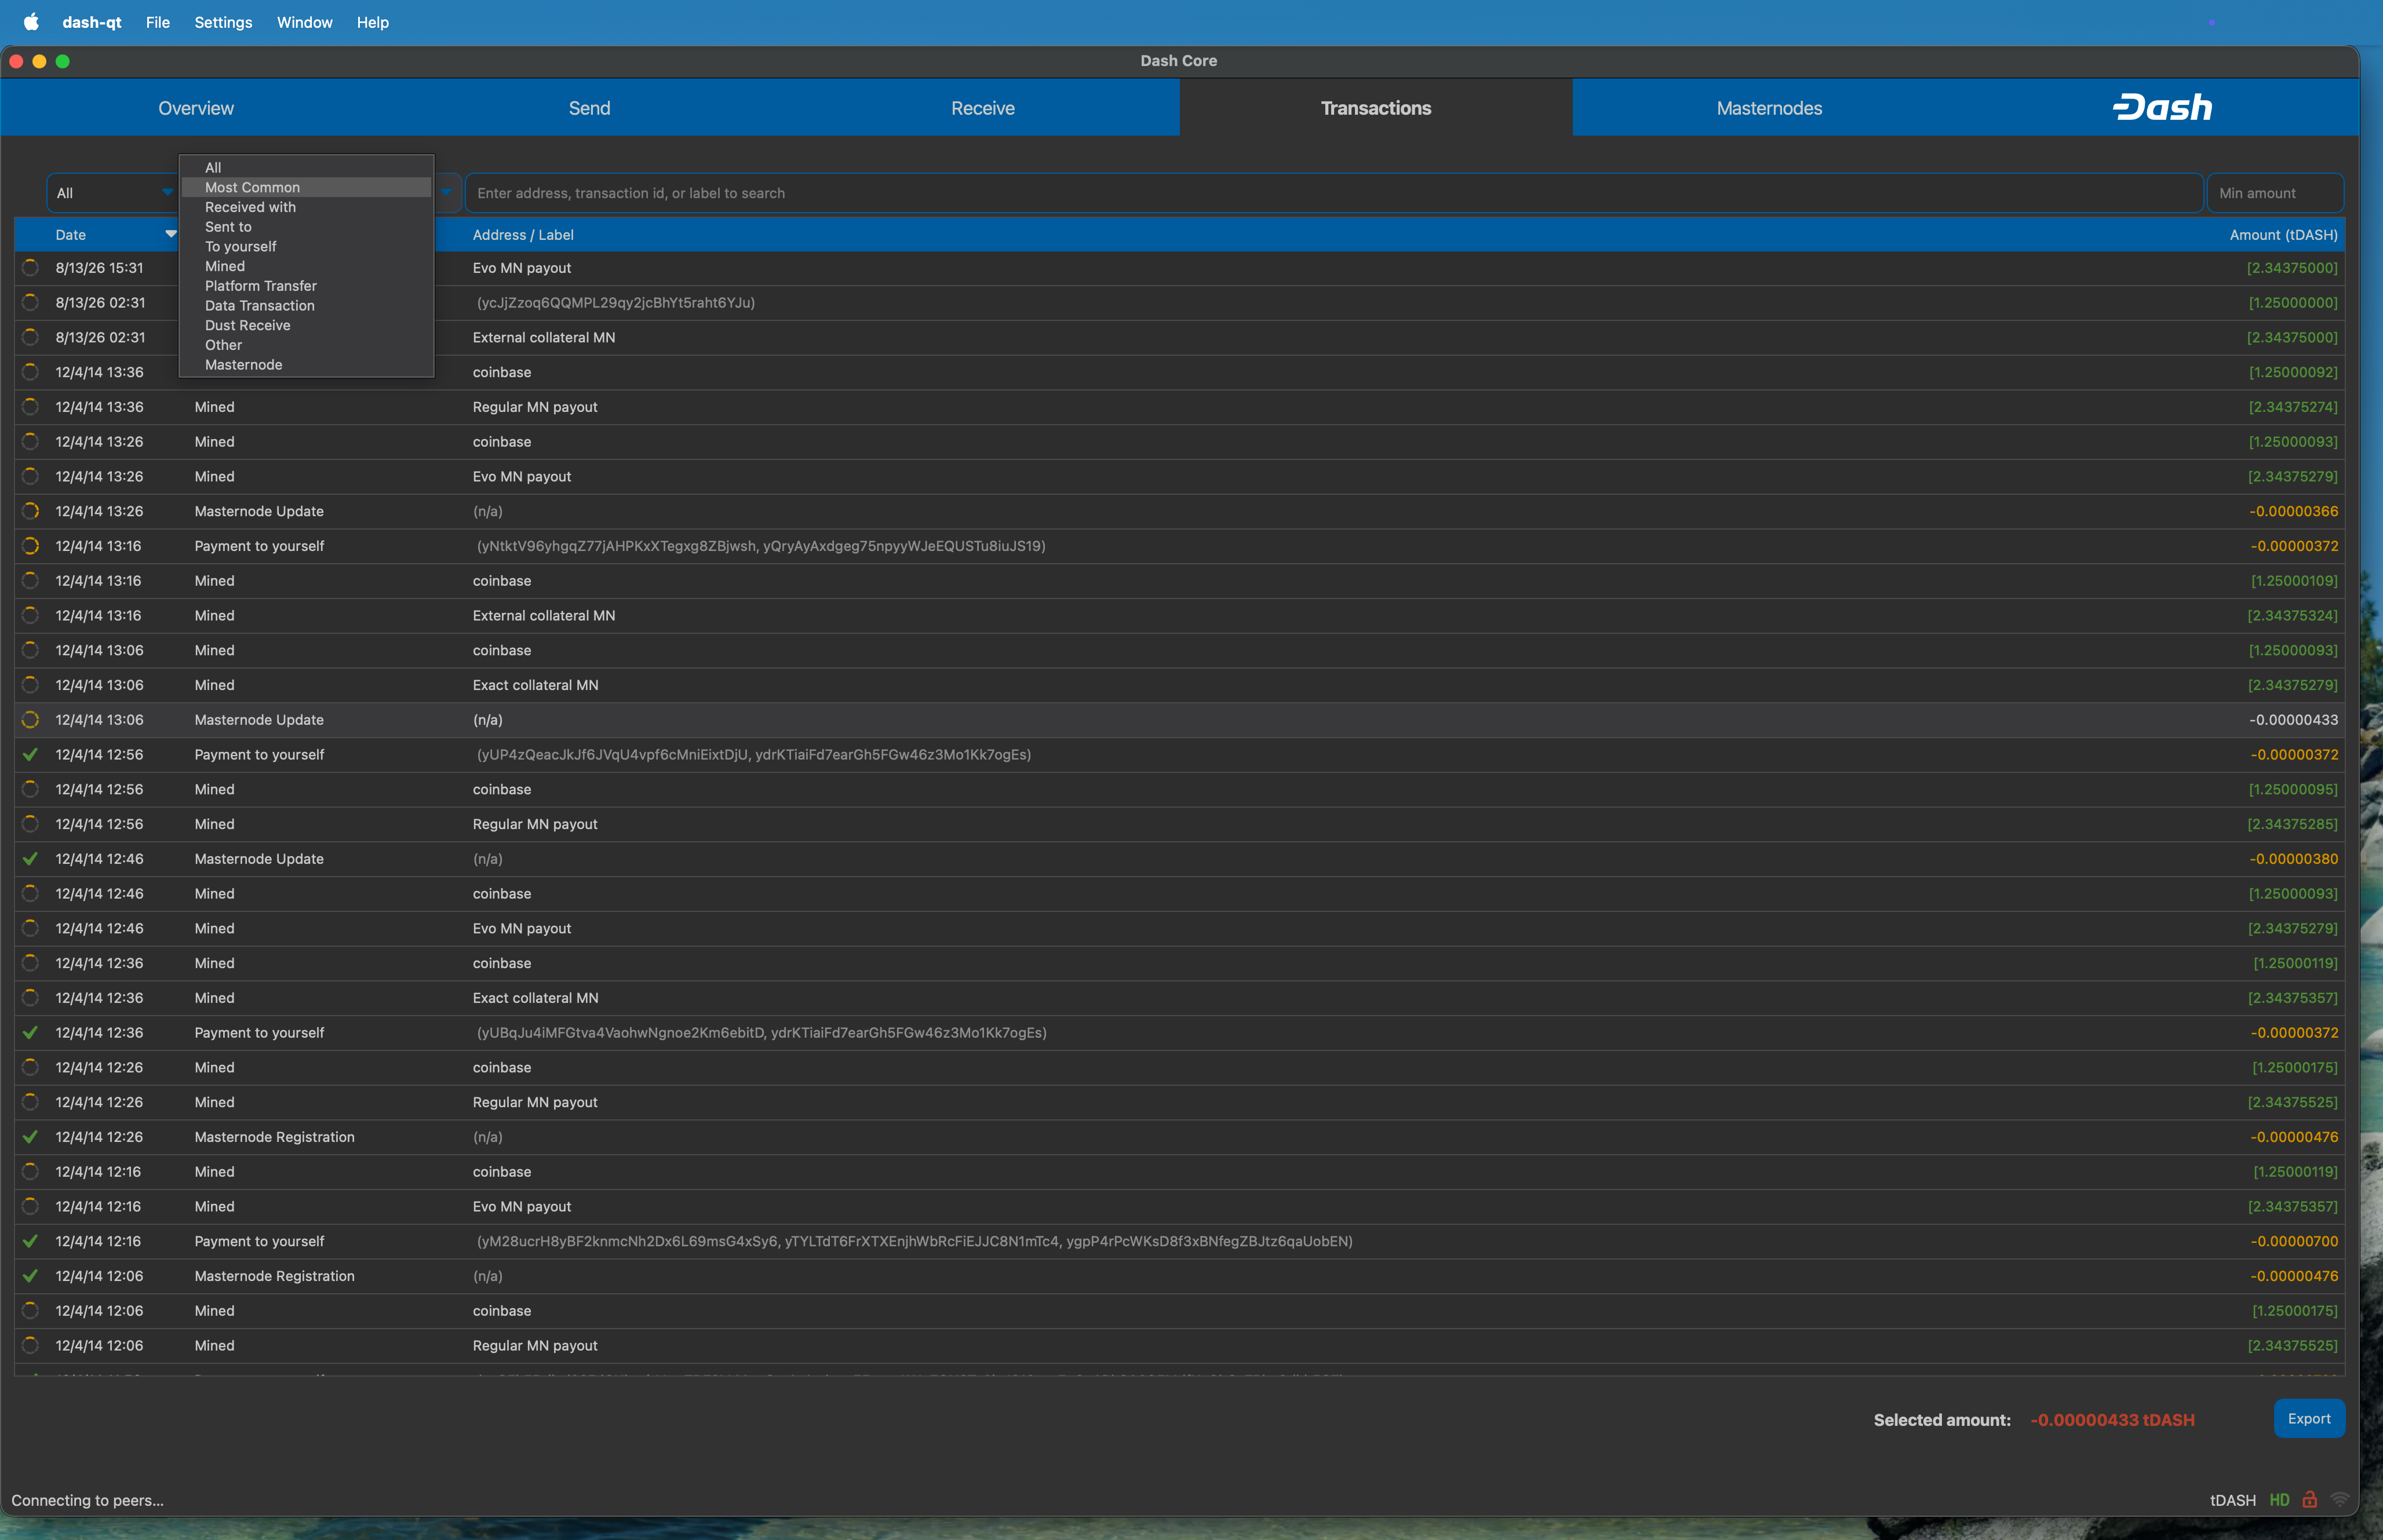Click the amount [1.25000092]
The image size is (2383, 1540).
click(2293, 372)
